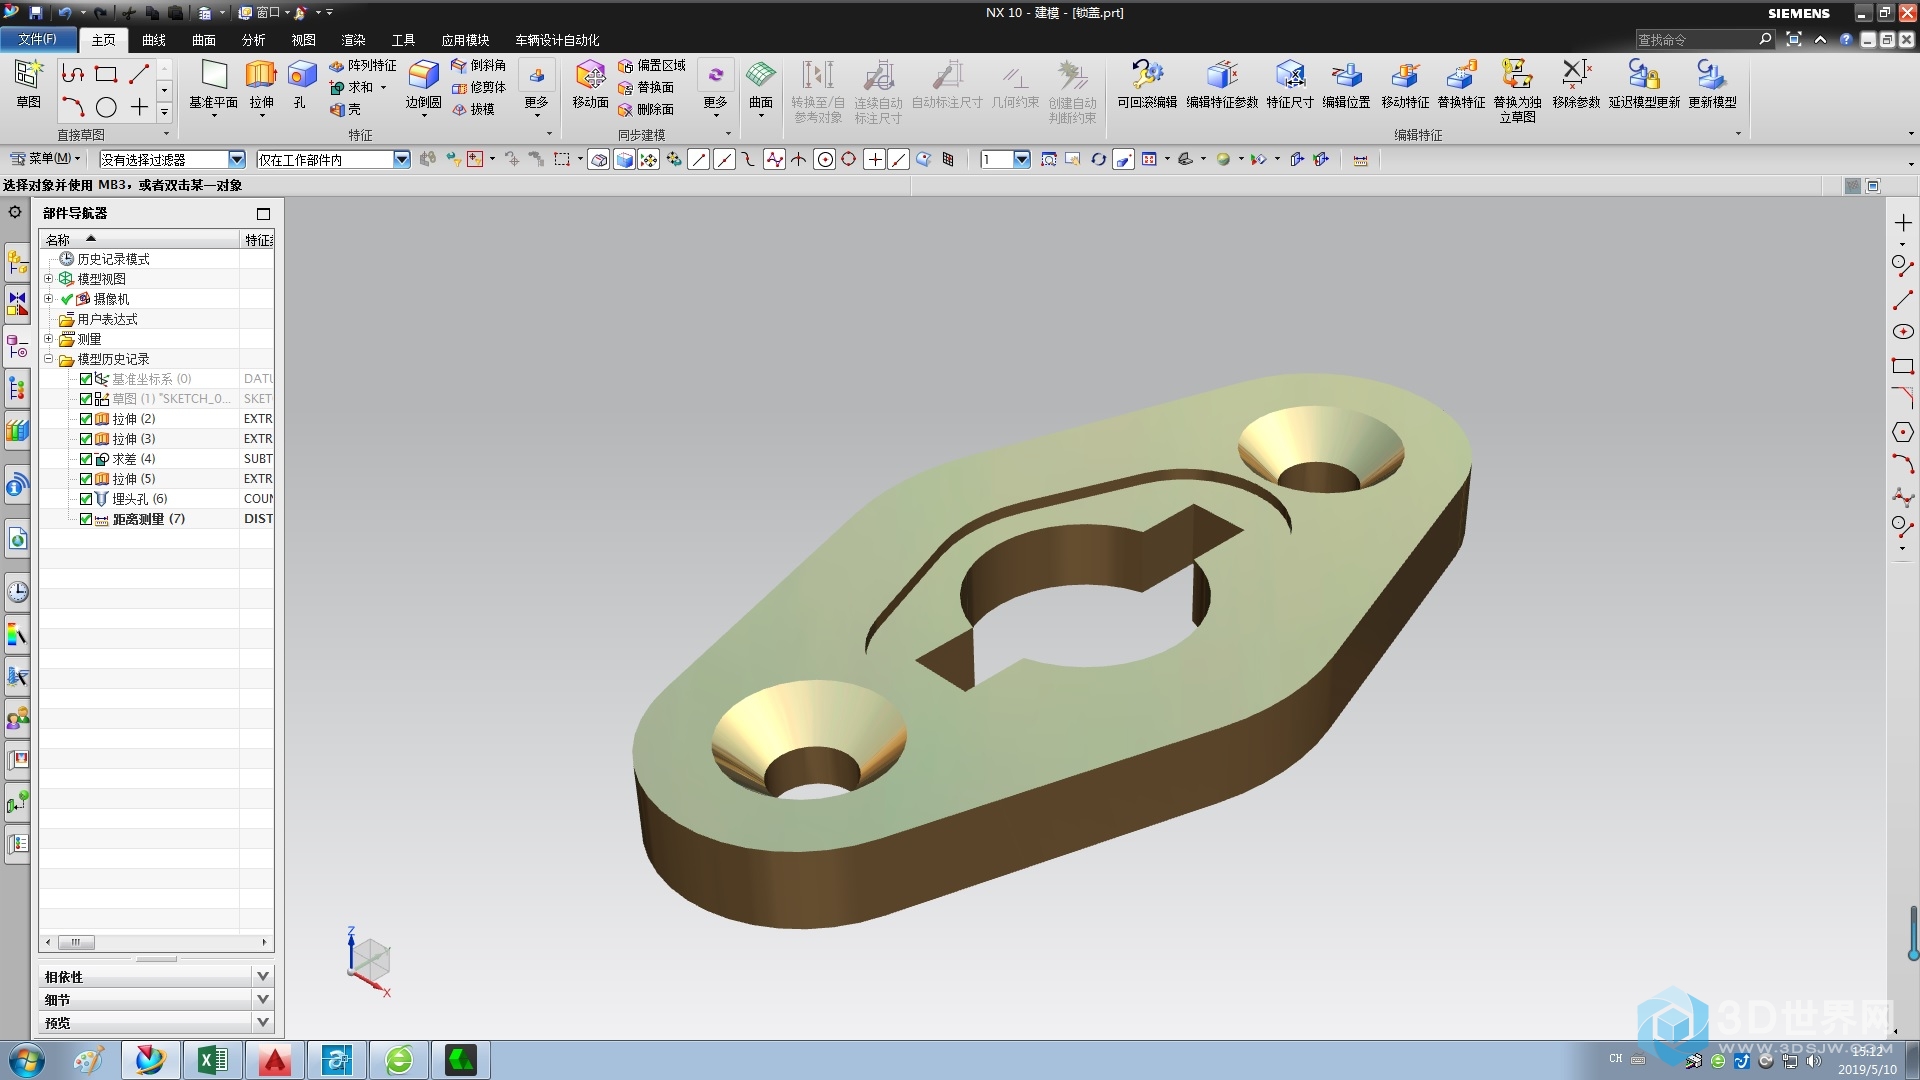Click the 更多 button in the 特征 group
This screenshot has width=1920, height=1080.
537,87
